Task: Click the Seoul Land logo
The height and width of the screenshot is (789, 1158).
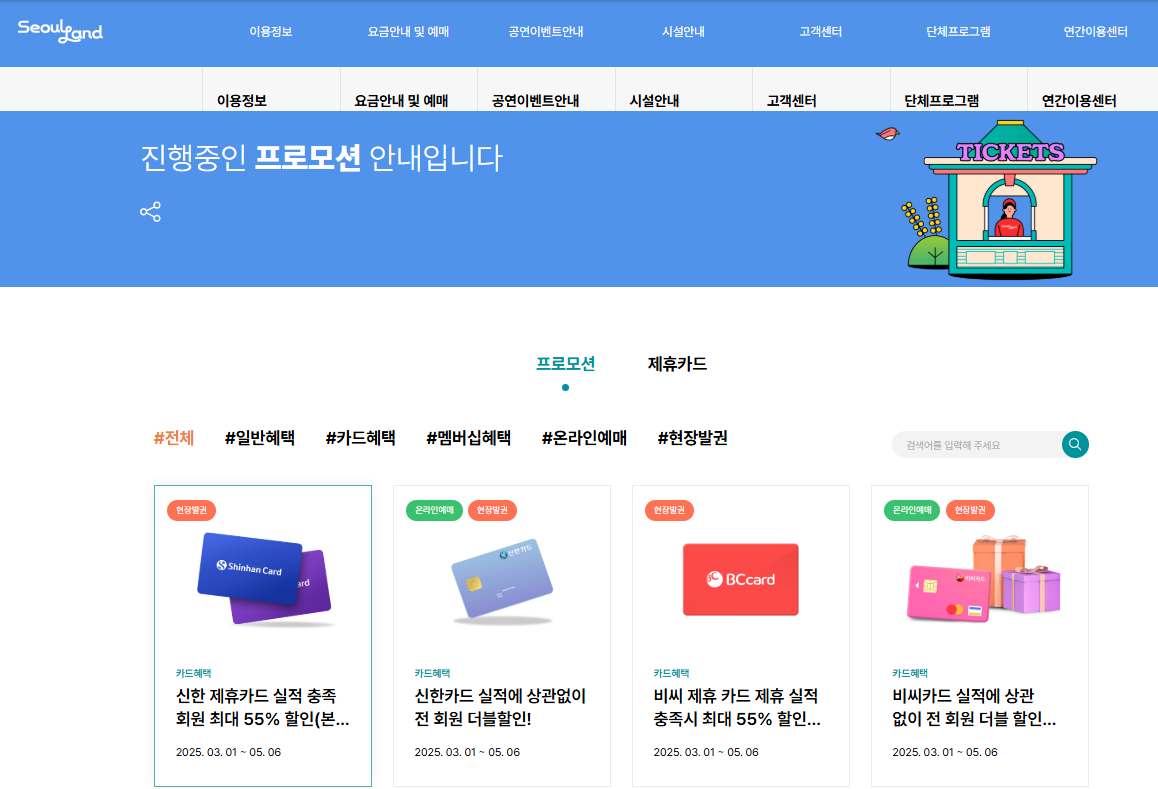Action: pos(60,30)
